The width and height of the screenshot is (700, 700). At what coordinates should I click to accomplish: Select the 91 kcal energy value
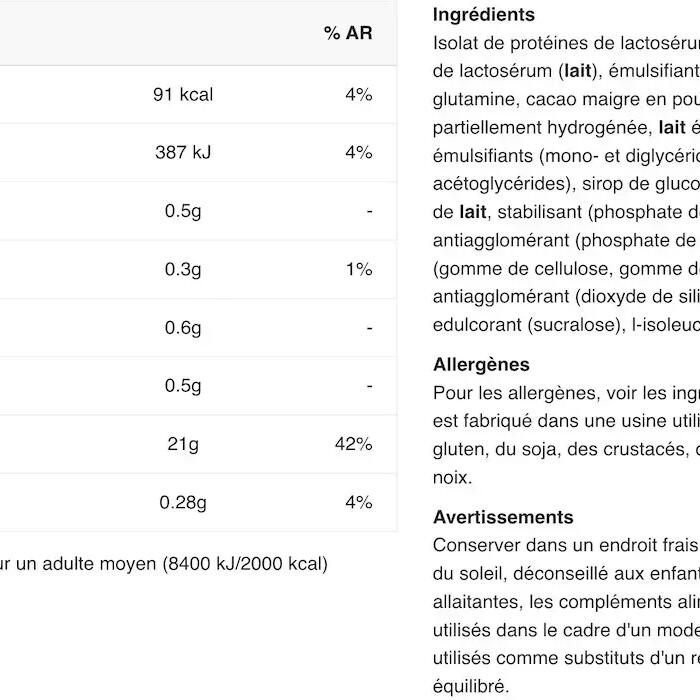pos(183,95)
